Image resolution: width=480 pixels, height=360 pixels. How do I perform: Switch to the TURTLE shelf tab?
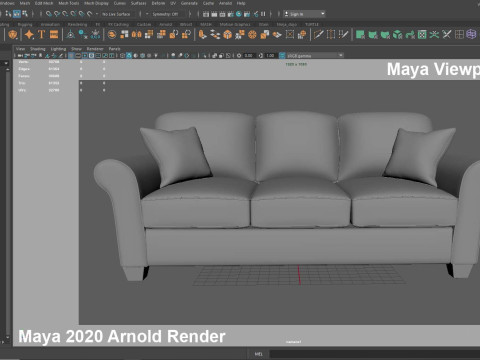click(312, 24)
